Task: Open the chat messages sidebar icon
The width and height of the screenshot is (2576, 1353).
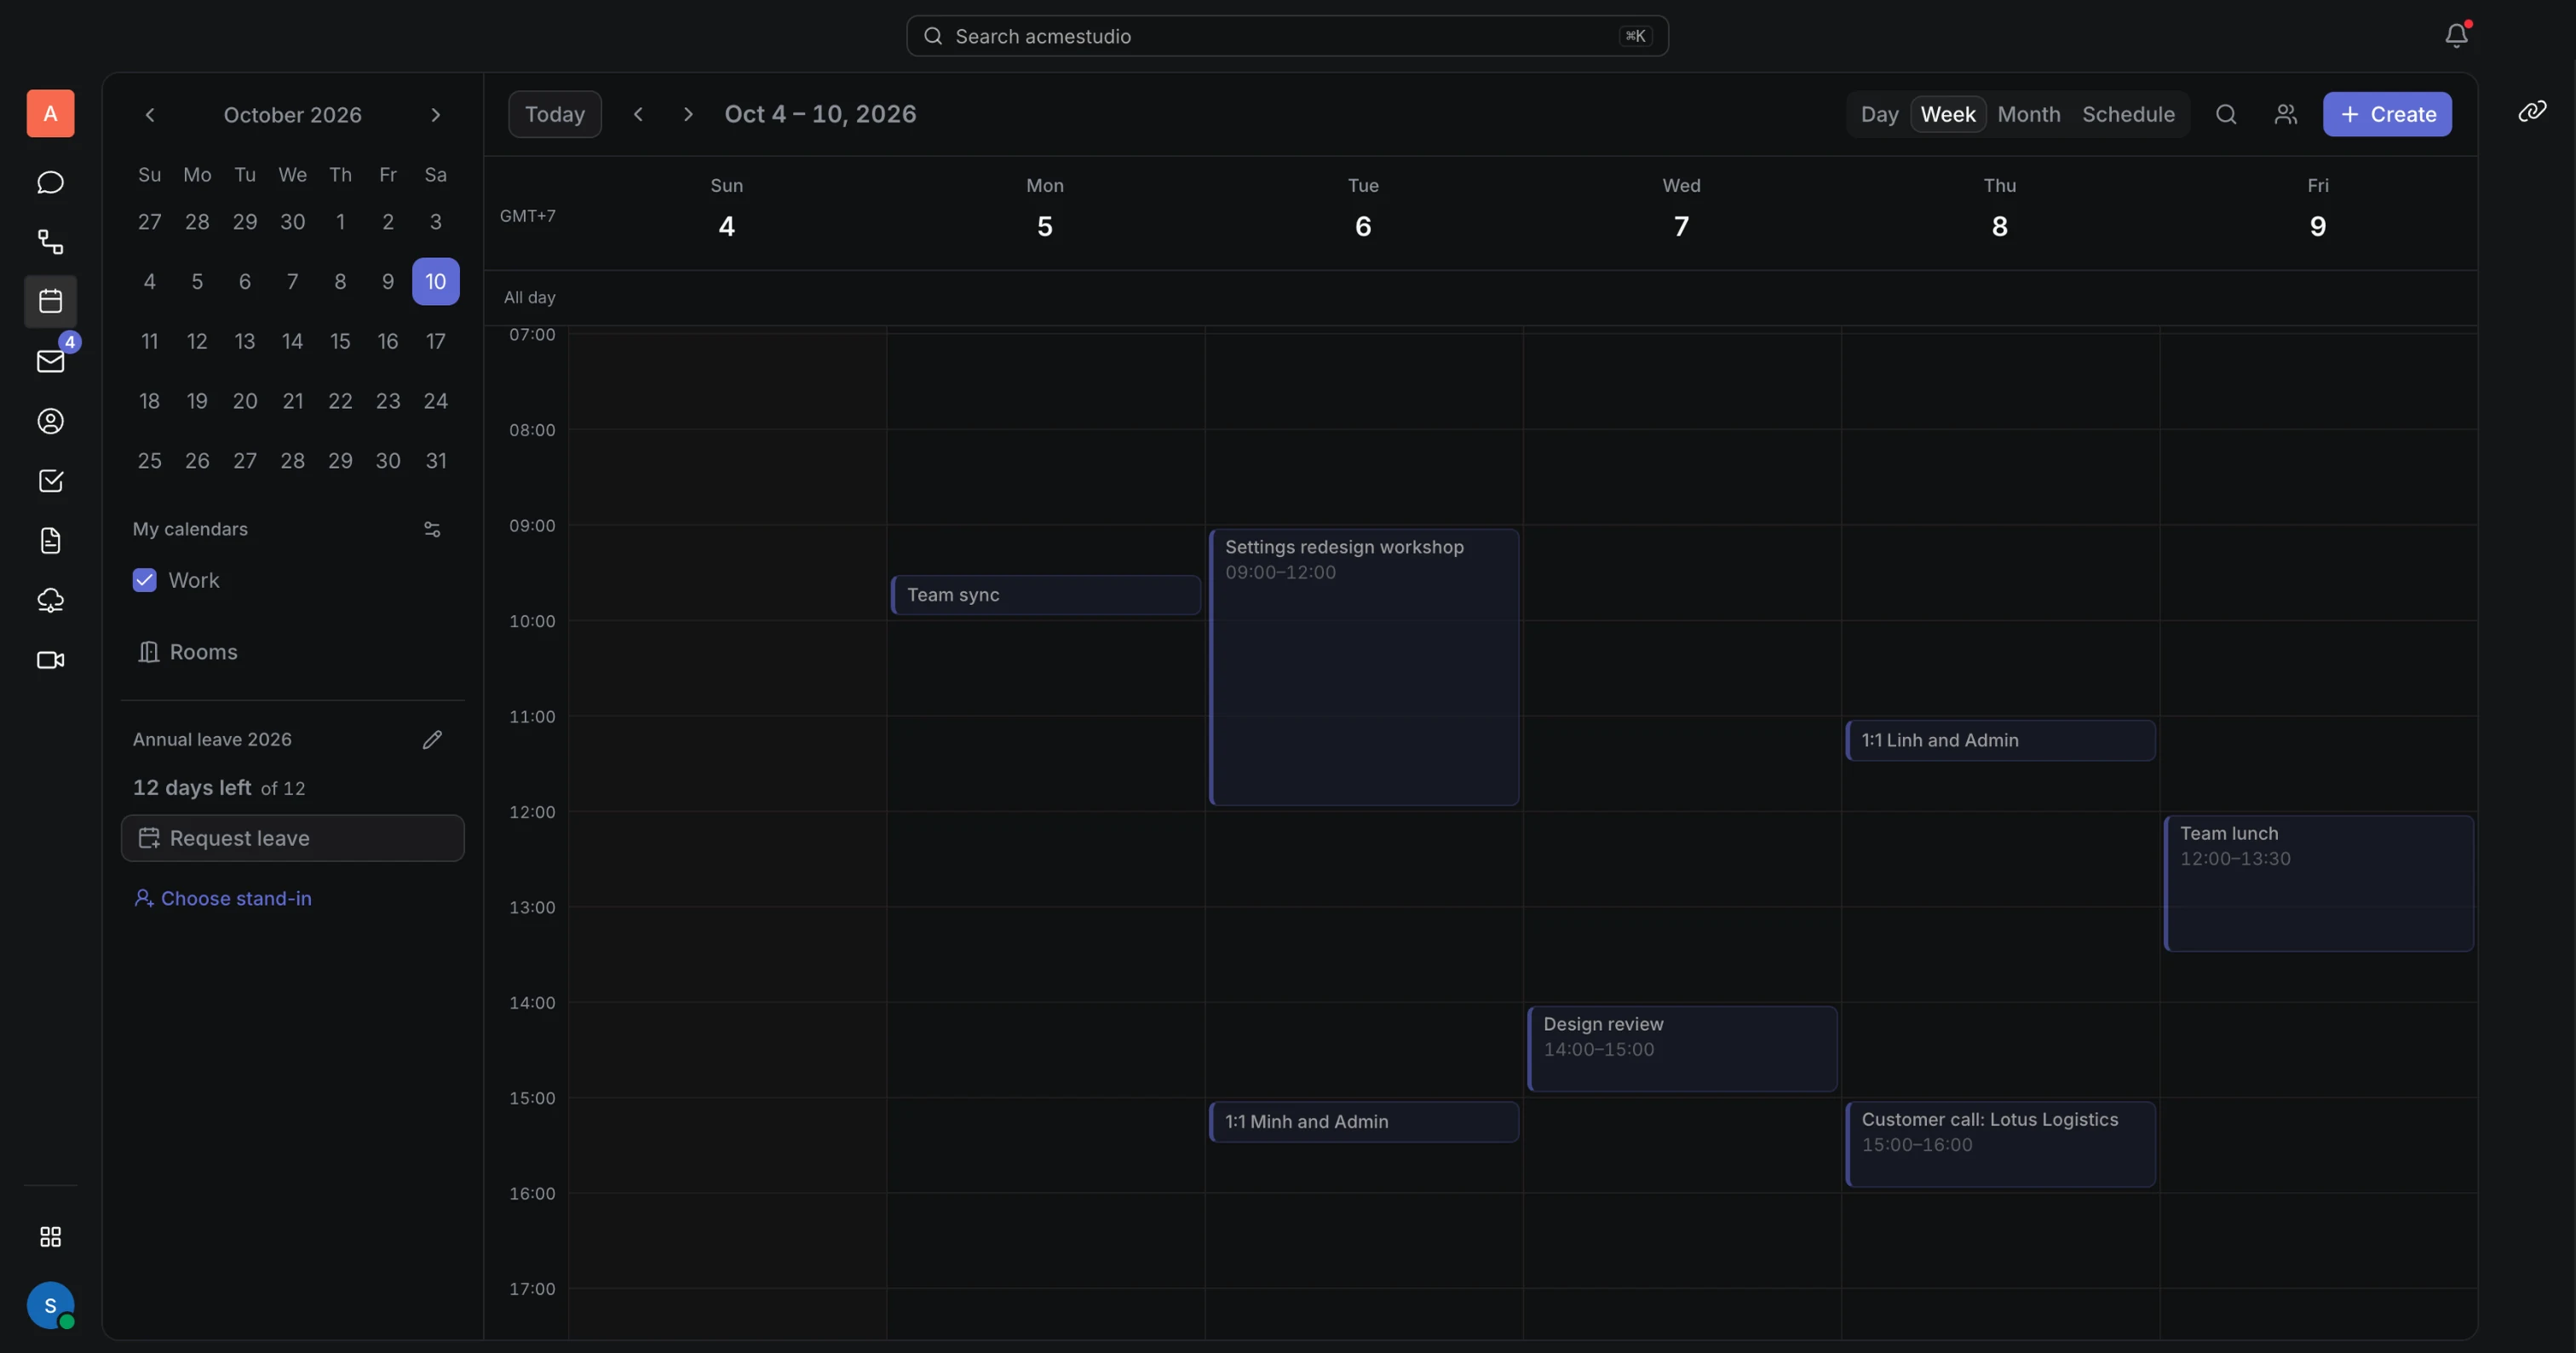Action: click(50, 182)
